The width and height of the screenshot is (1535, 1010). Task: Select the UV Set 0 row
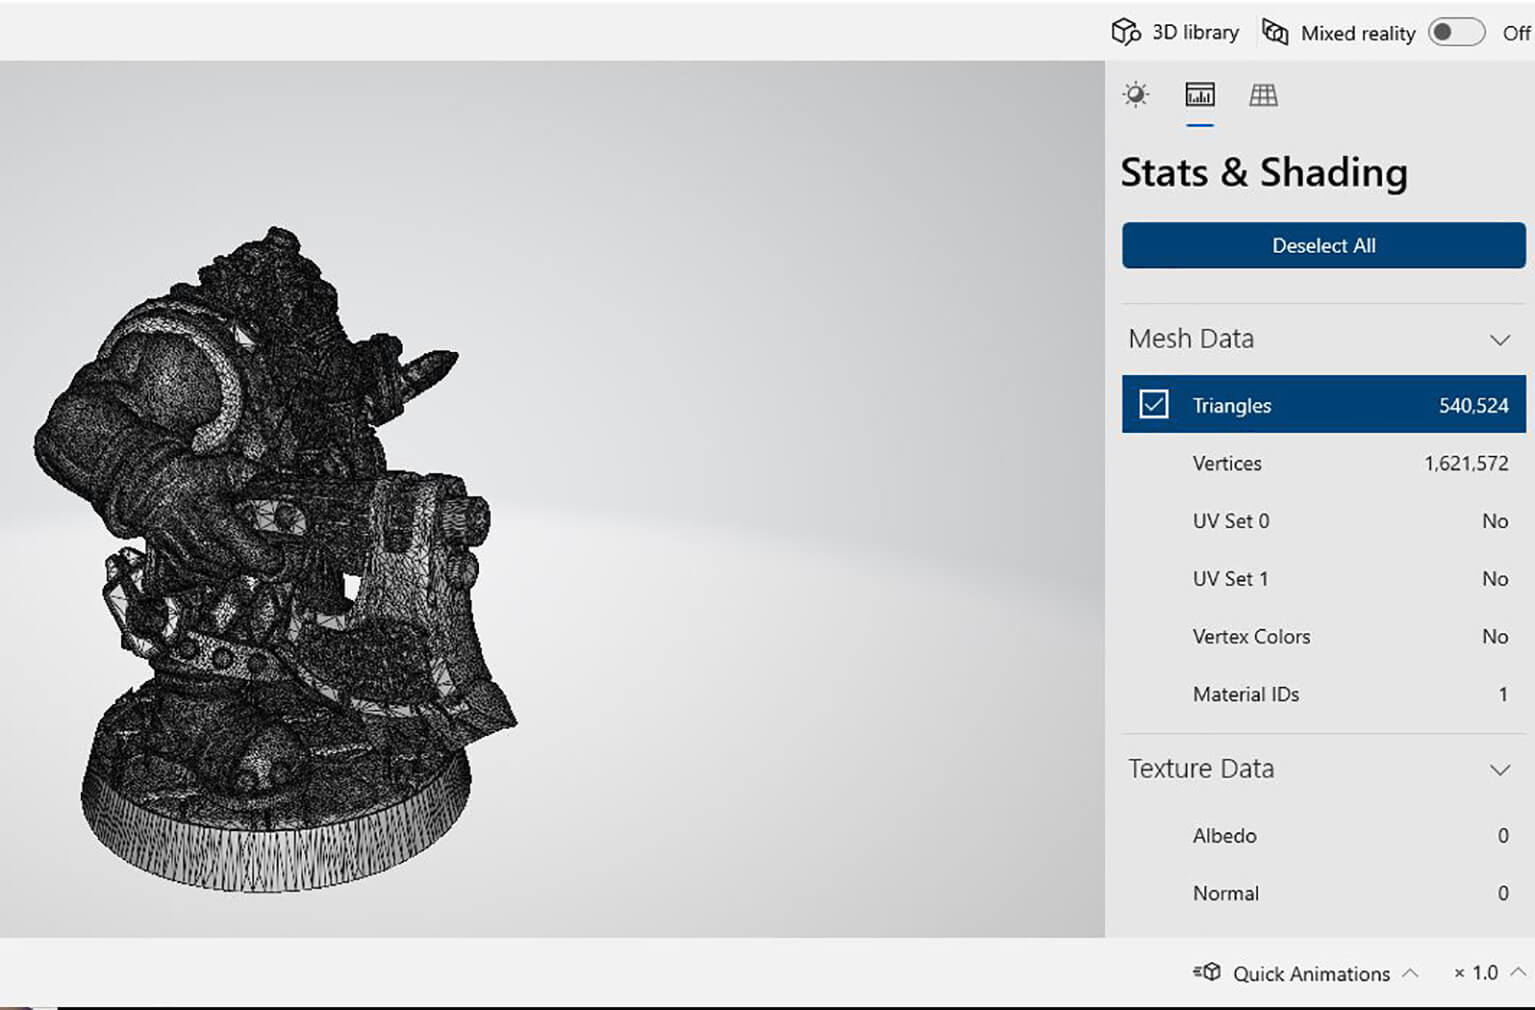1323,521
